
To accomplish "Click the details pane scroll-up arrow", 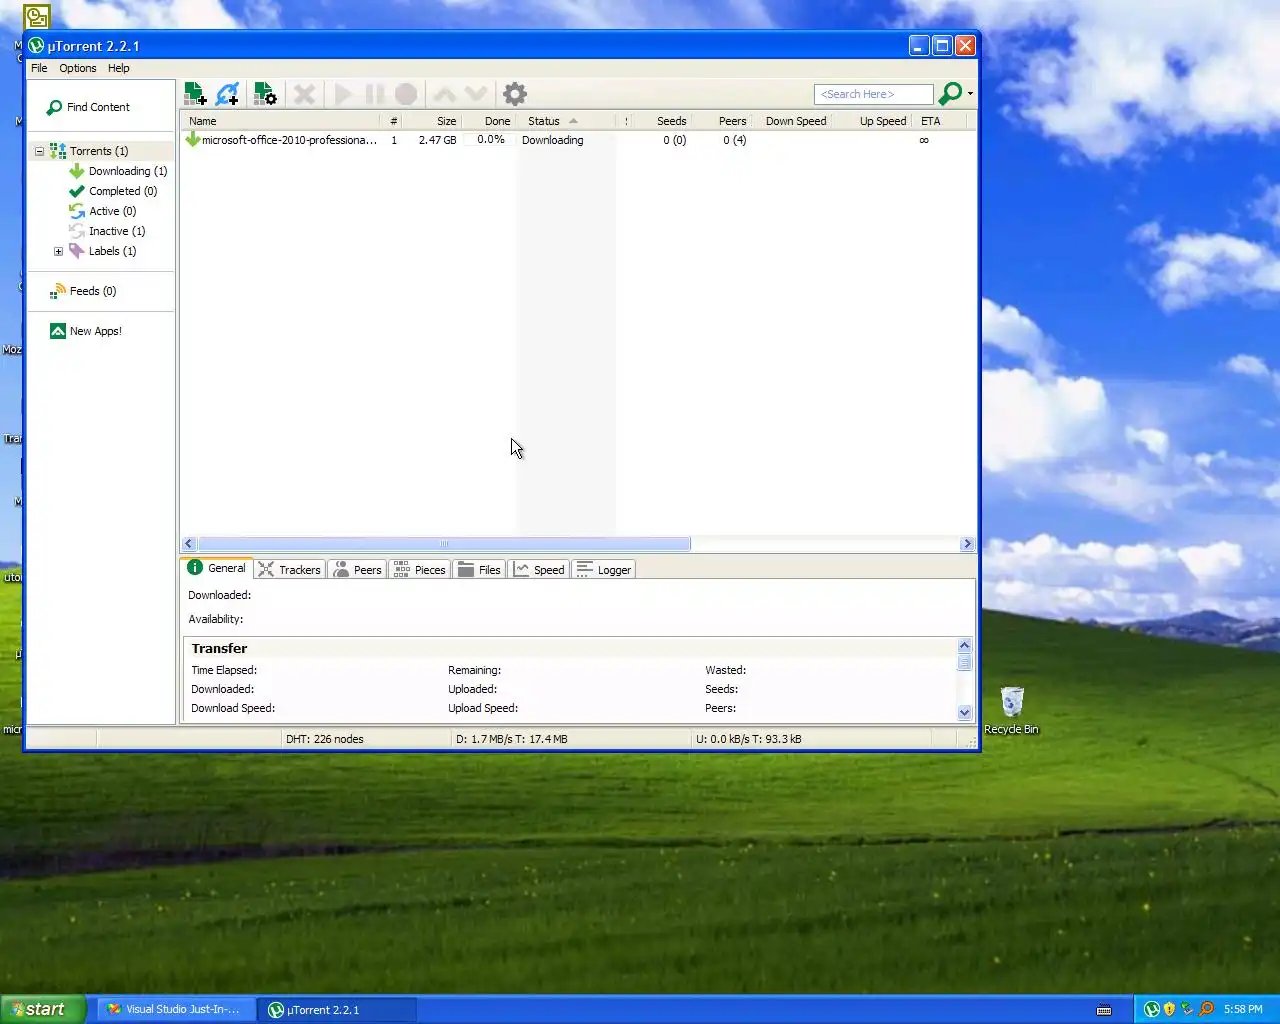I will pyautogui.click(x=964, y=646).
